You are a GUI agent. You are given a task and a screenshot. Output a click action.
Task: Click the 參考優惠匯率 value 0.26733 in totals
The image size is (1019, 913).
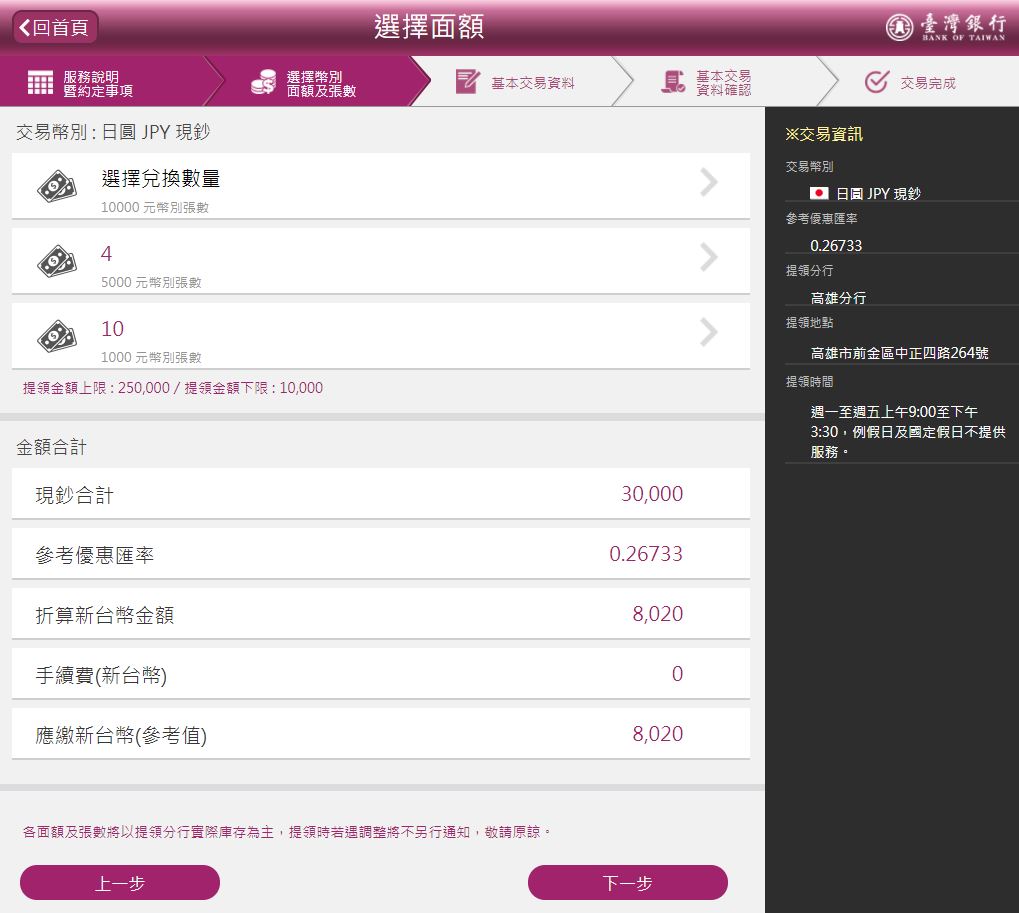[646, 554]
